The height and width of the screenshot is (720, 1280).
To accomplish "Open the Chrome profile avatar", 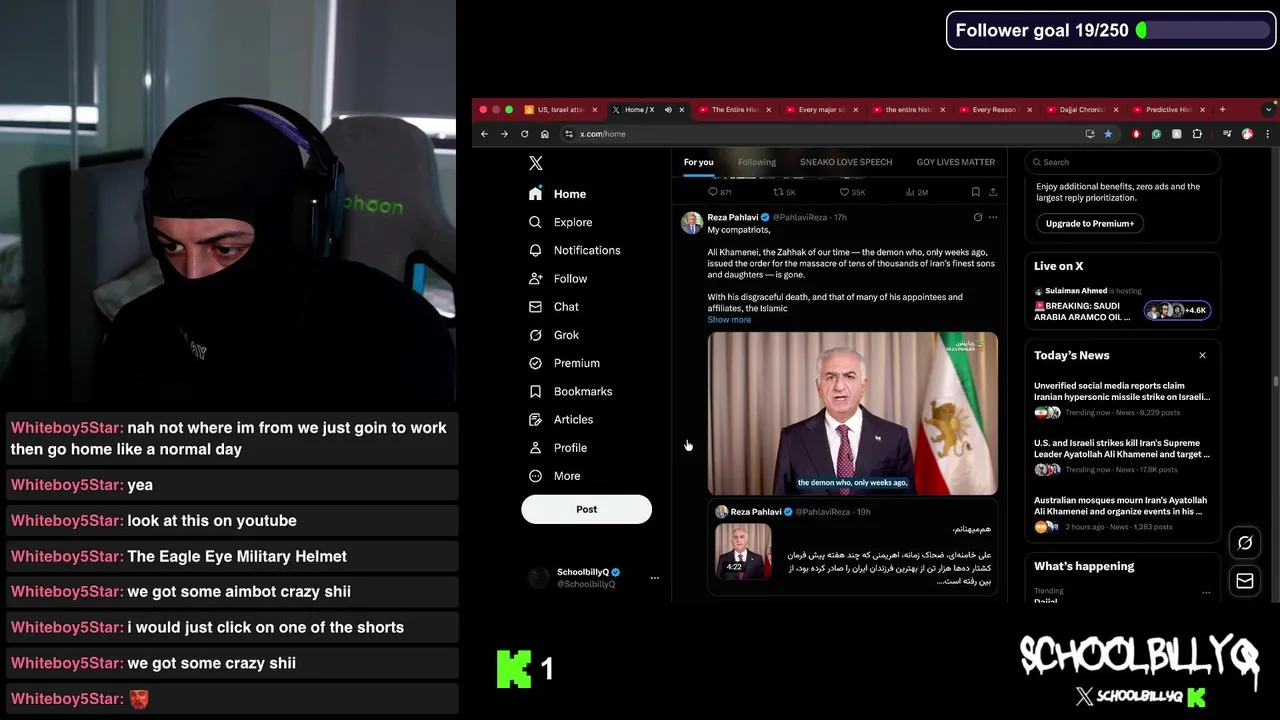I will coord(1247,134).
